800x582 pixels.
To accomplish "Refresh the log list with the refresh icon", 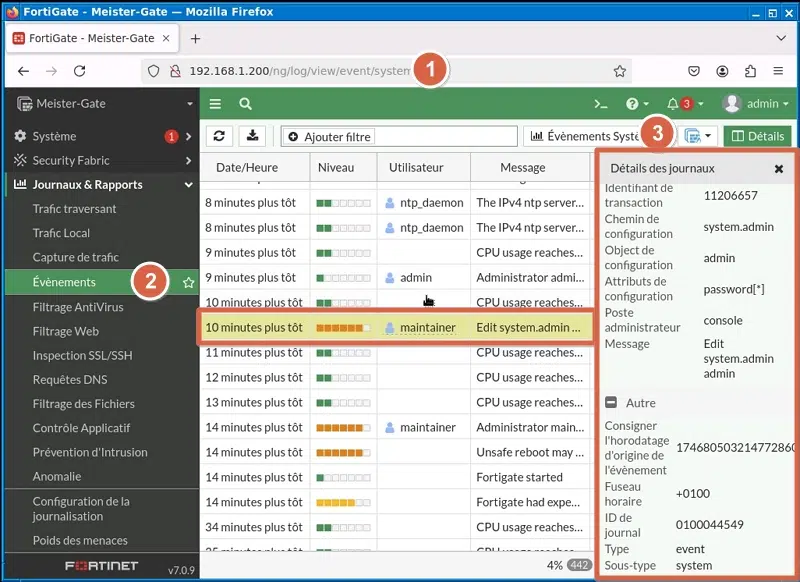I will 219,135.
